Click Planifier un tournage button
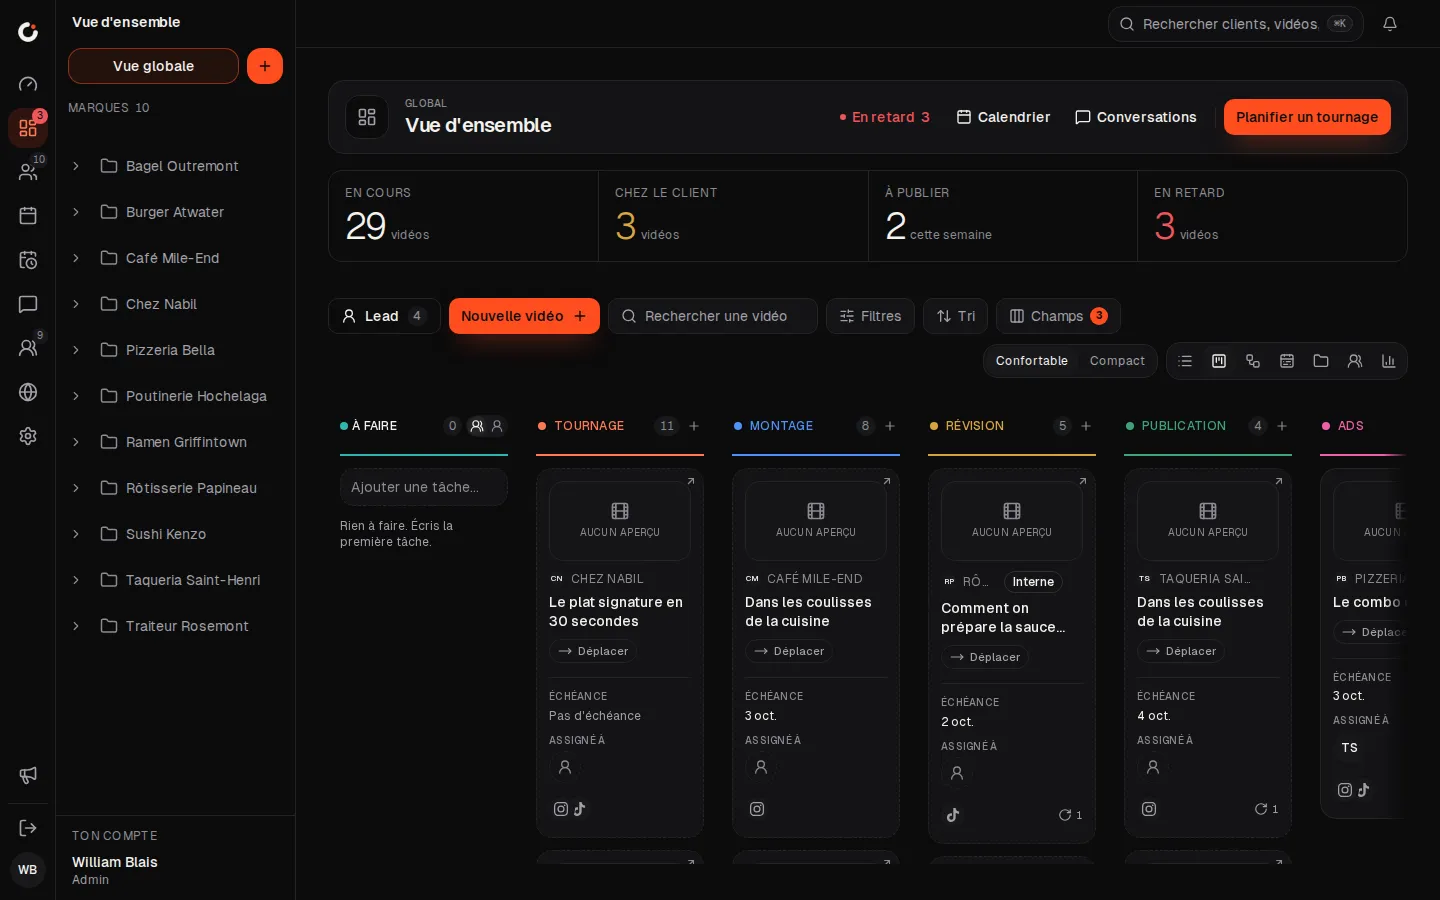 [x=1307, y=117]
